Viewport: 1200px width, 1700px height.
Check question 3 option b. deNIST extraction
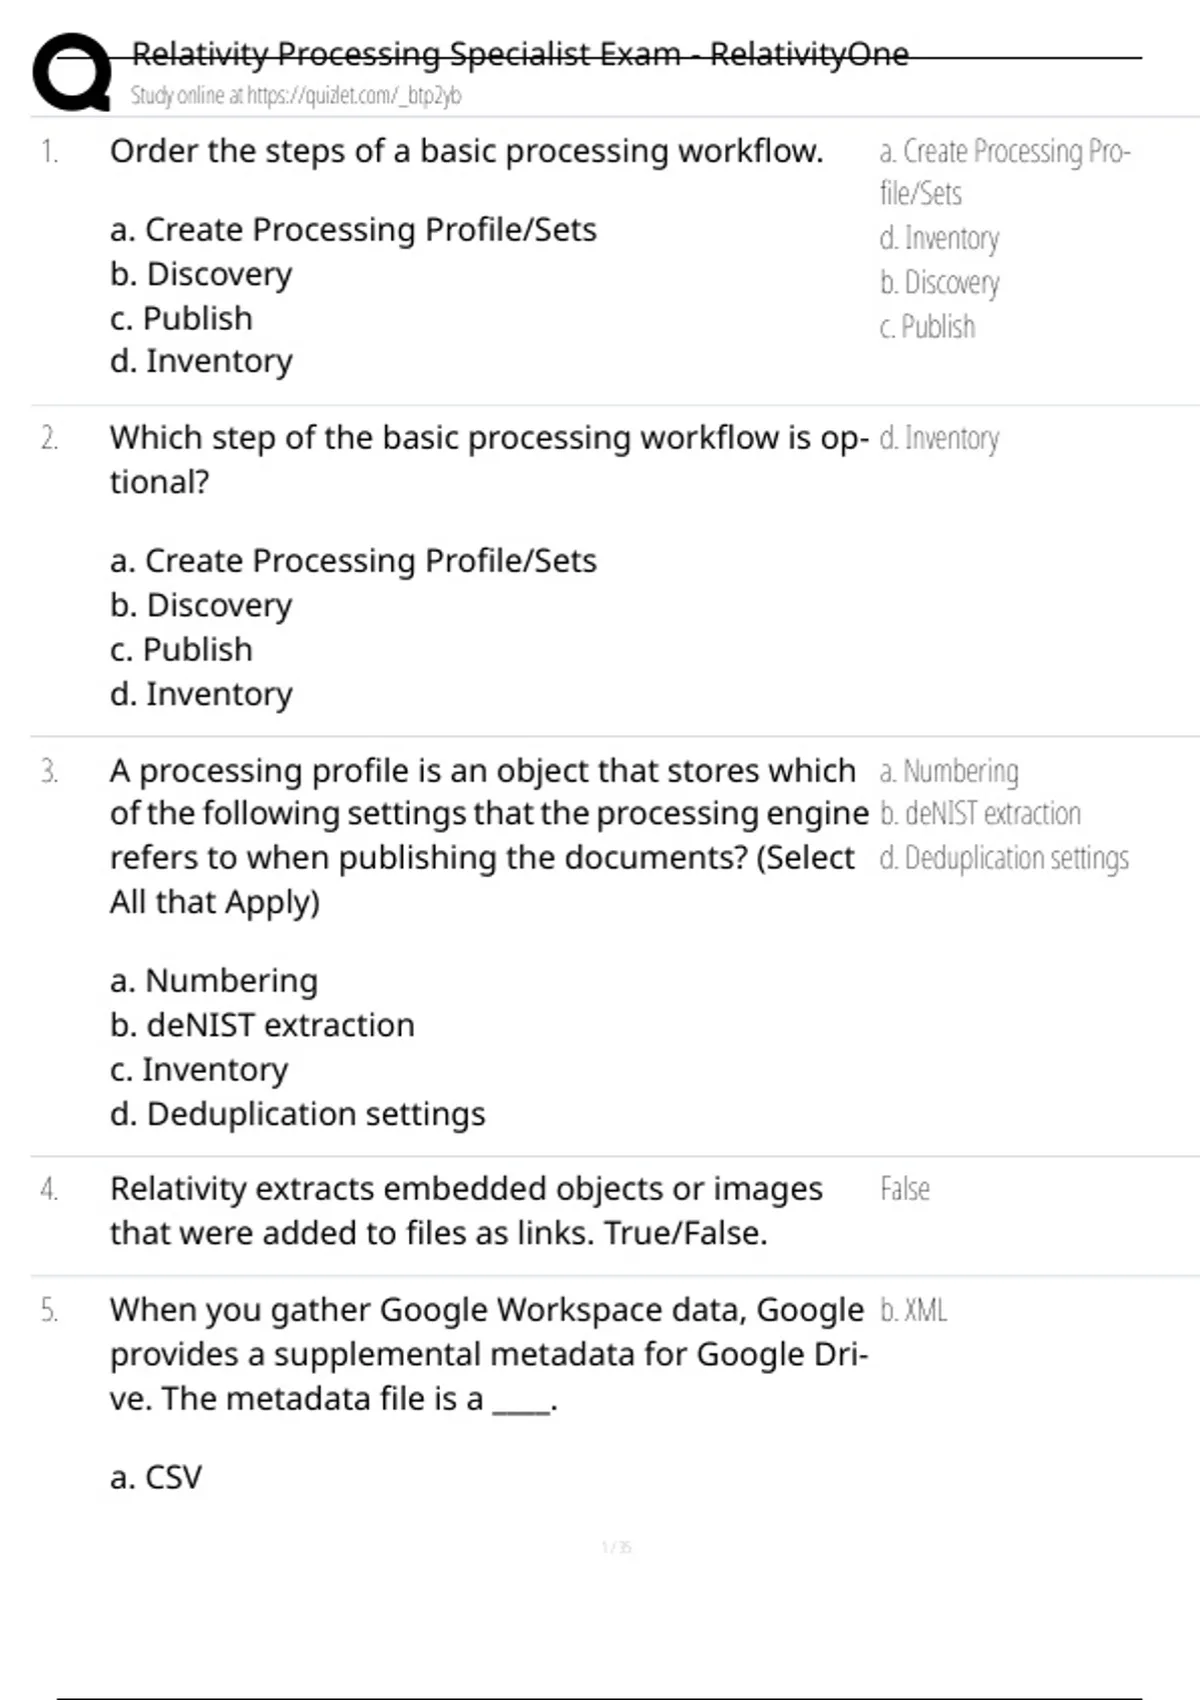262,1025
